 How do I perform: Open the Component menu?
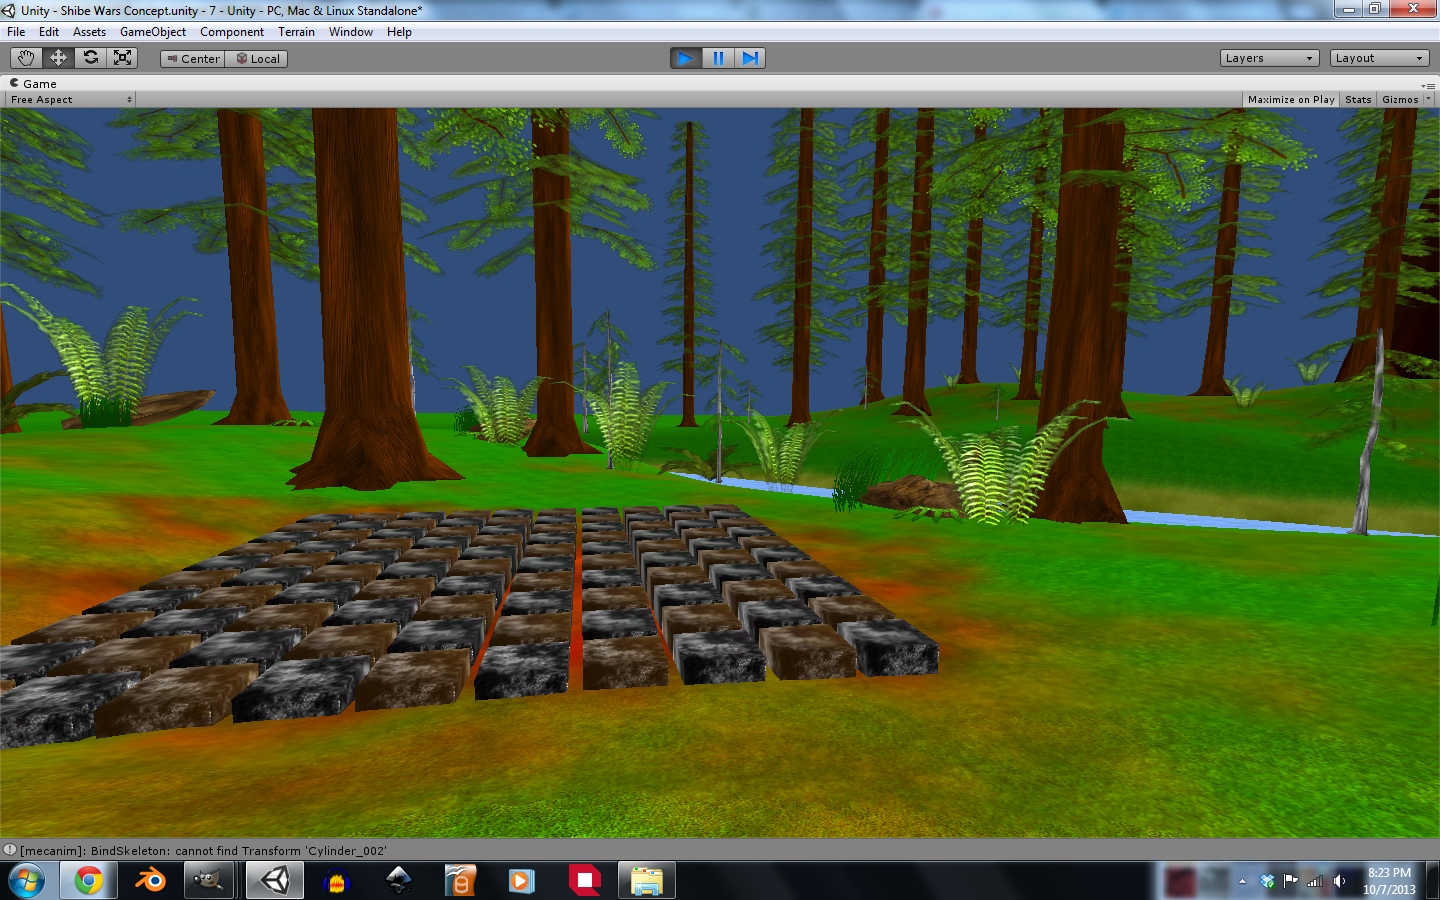pyautogui.click(x=232, y=32)
